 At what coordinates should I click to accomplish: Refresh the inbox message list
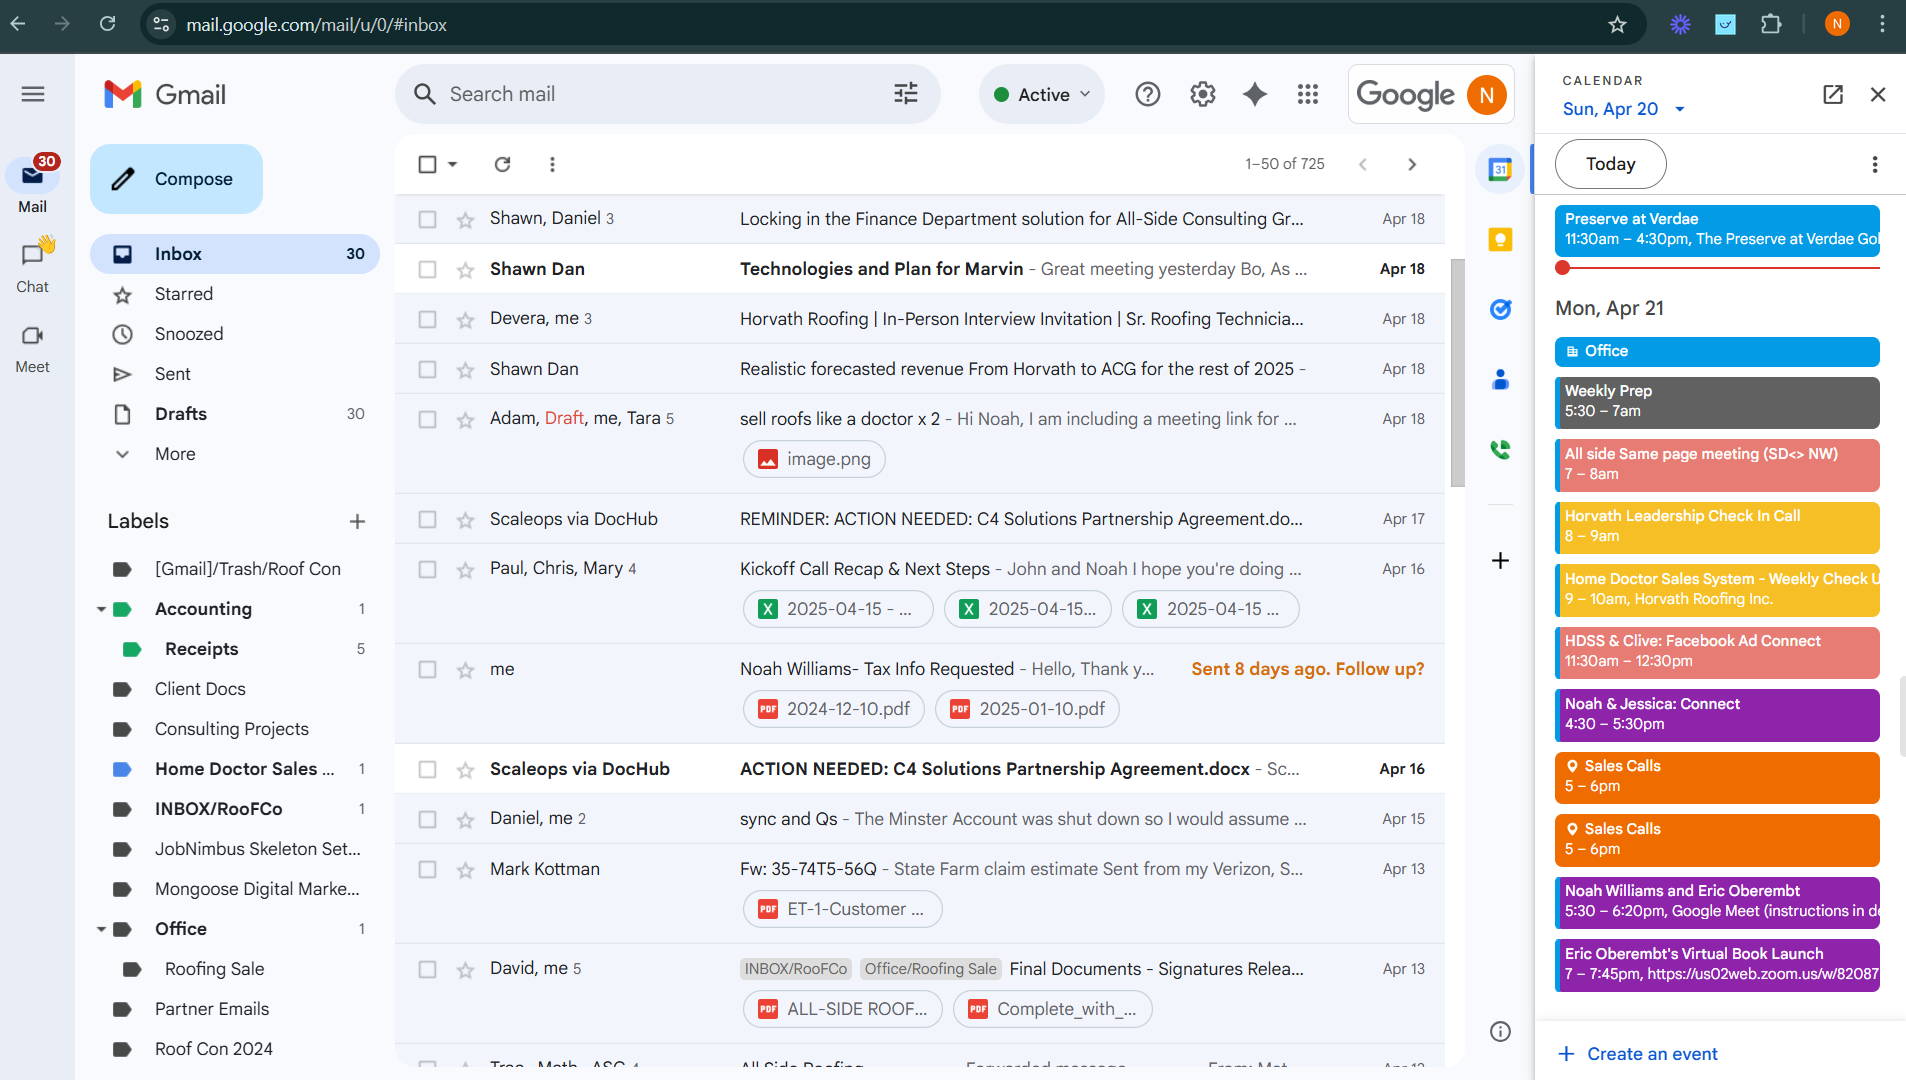click(502, 164)
